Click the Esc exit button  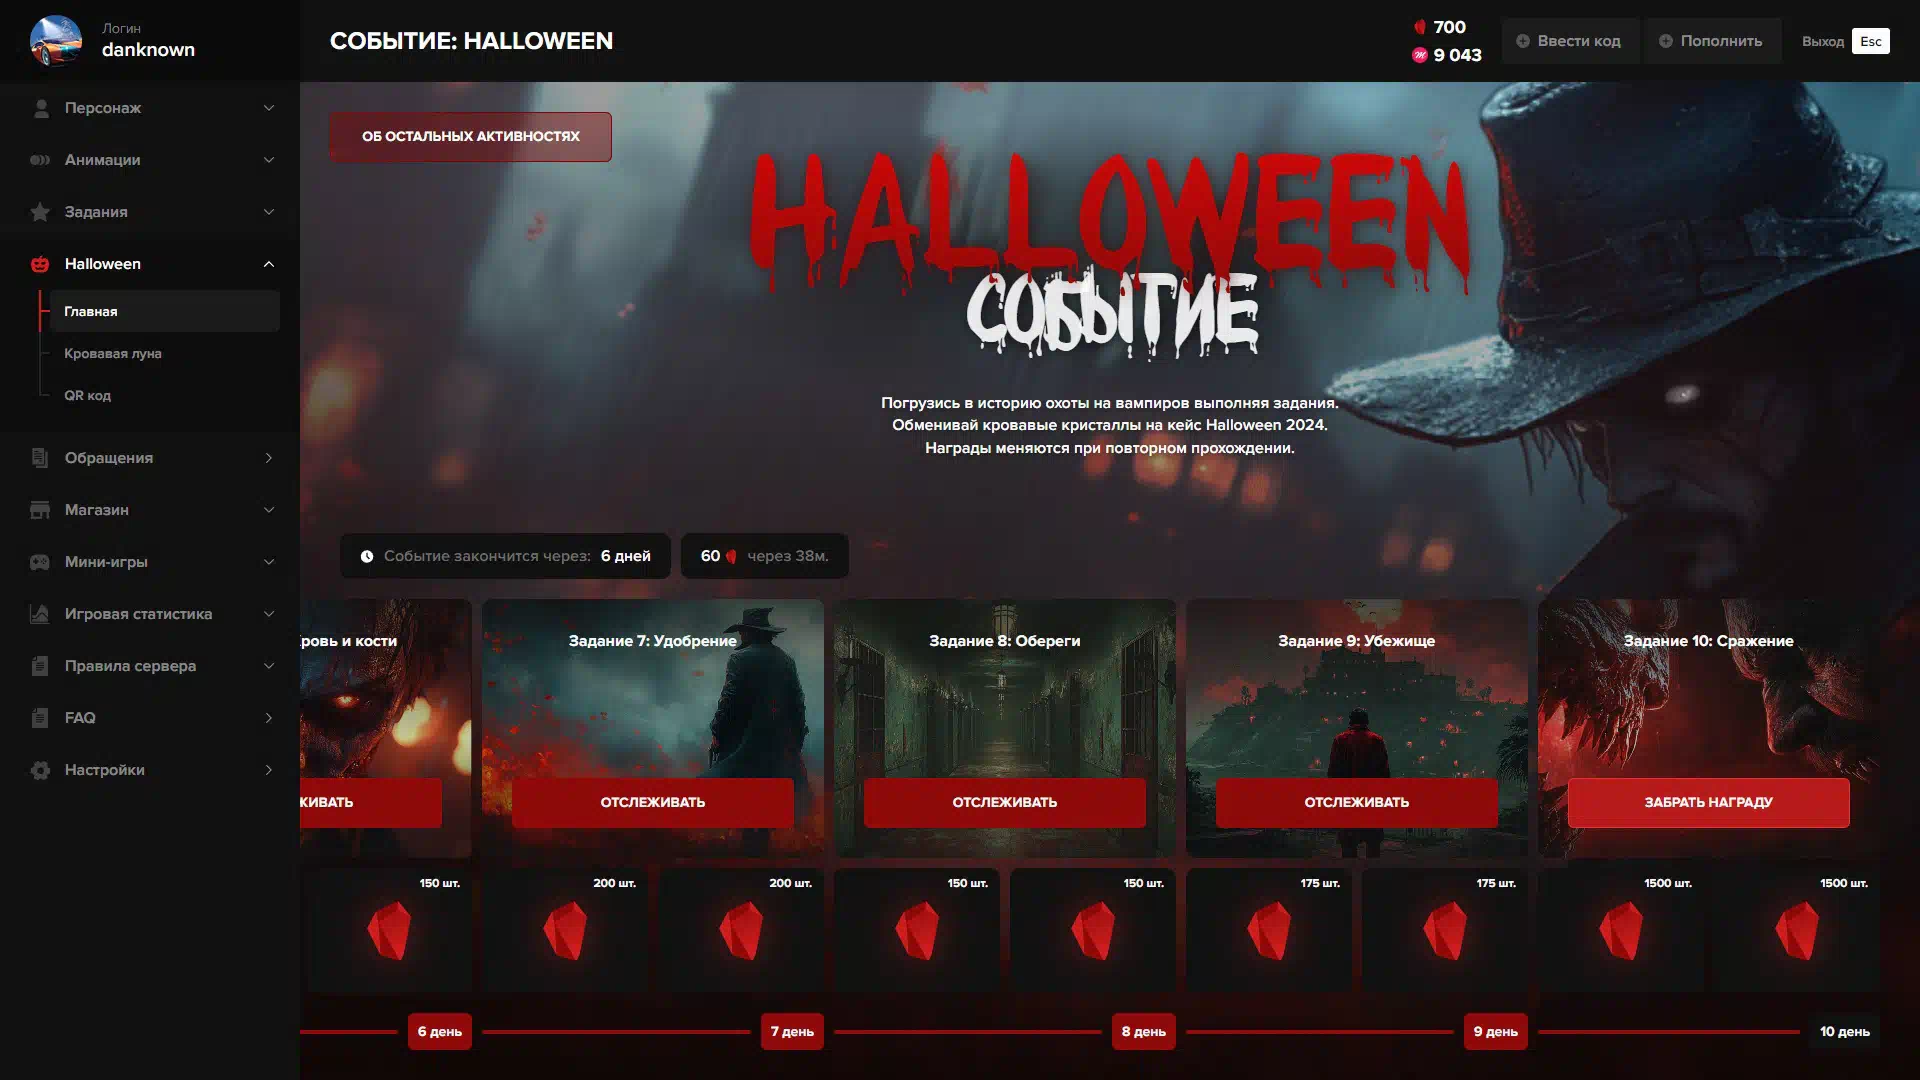coord(1870,41)
